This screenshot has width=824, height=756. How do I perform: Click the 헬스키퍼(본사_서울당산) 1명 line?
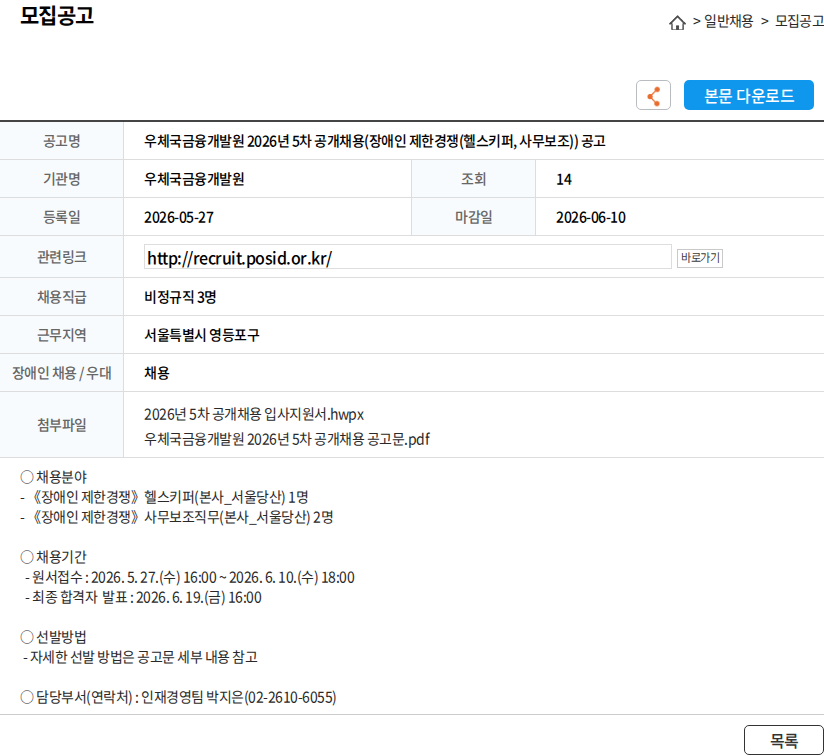[x=164, y=497]
